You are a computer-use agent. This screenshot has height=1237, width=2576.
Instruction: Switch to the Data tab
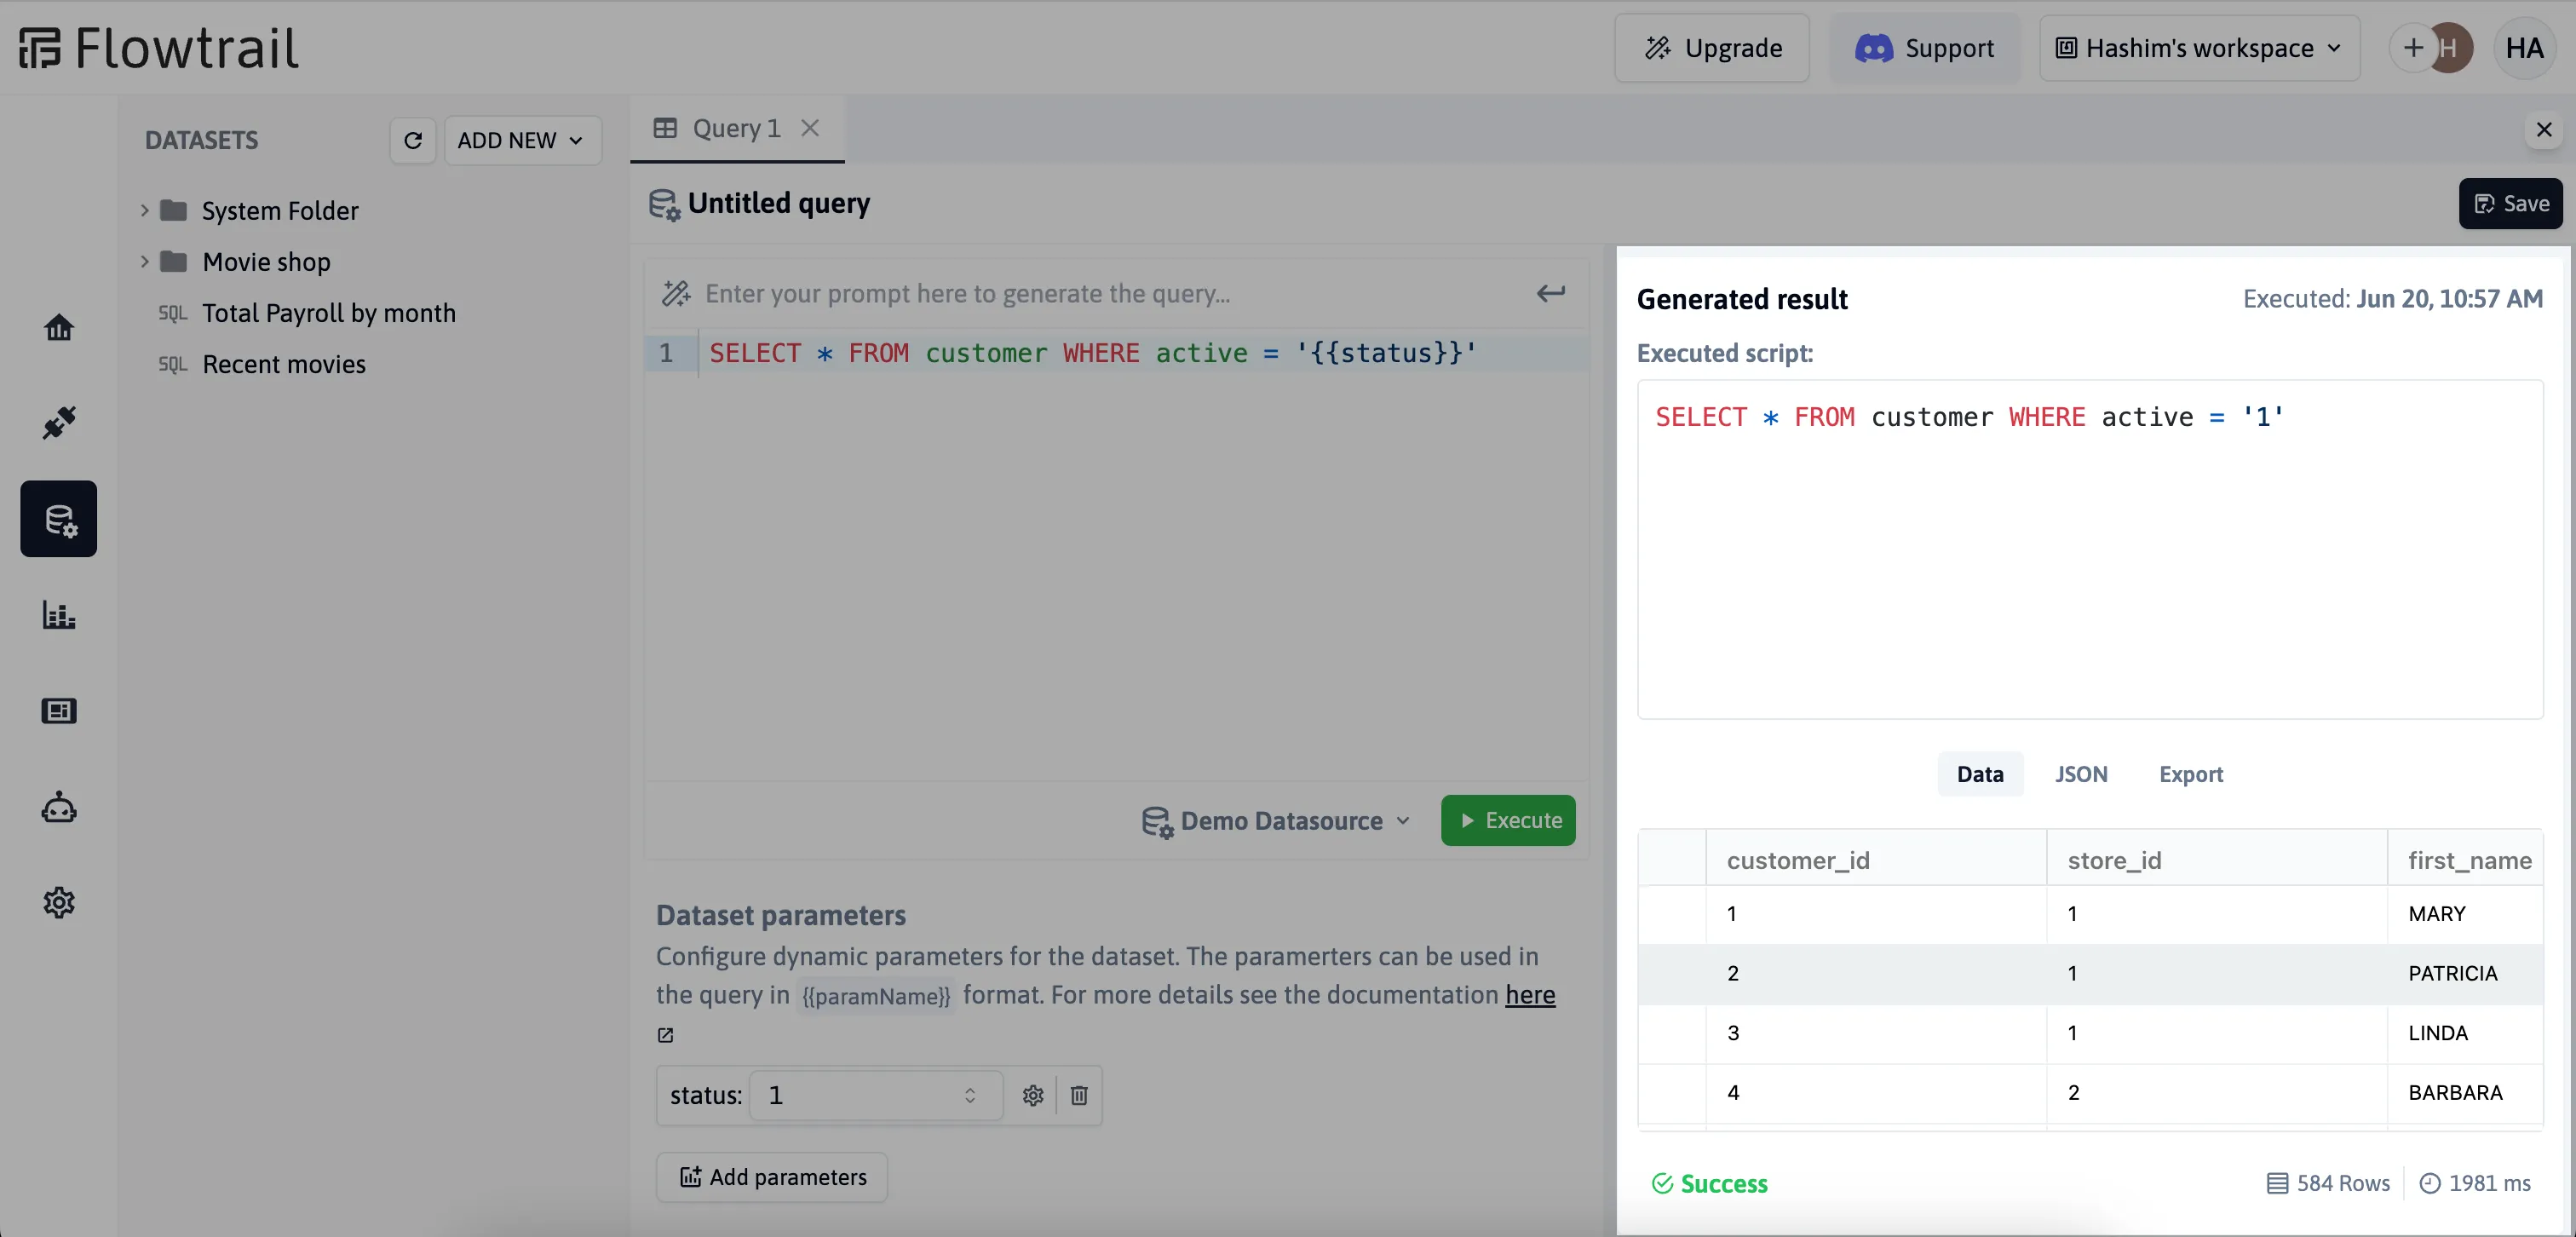point(1980,774)
